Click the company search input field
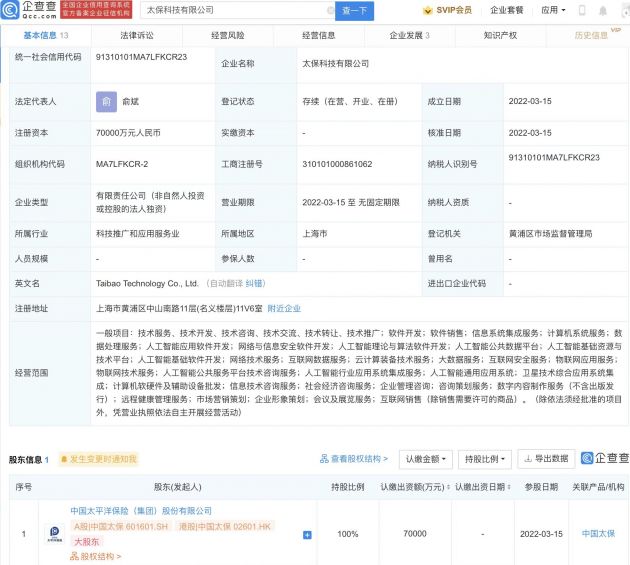 pyautogui.click(x=235, y=10)
